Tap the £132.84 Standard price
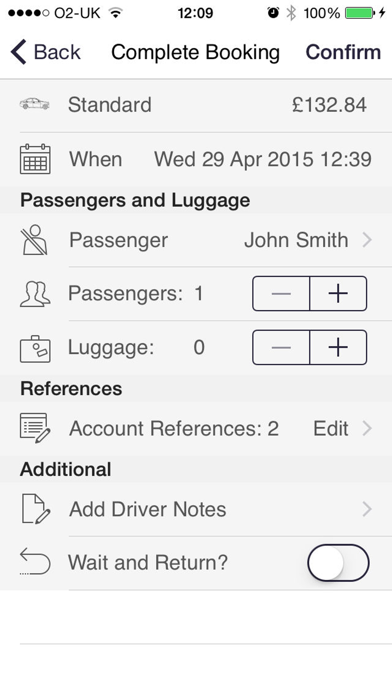 point(329,105)
